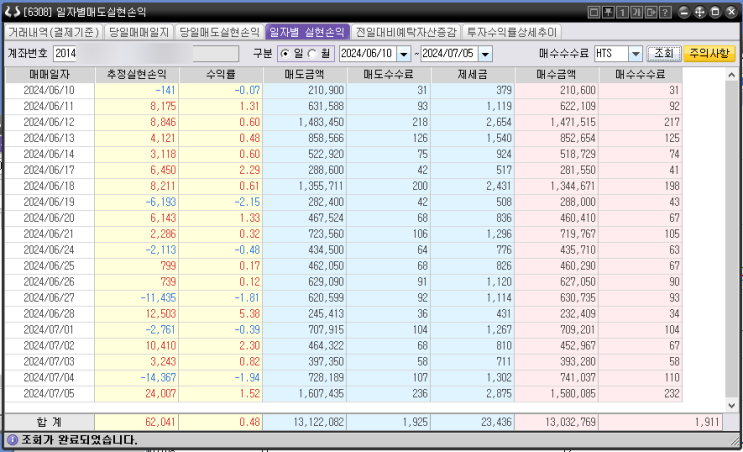This screenshot has height=452, width=743.
Task: Open help with the question mark icon
Action: pyautogui.click(x=665, y=12)
